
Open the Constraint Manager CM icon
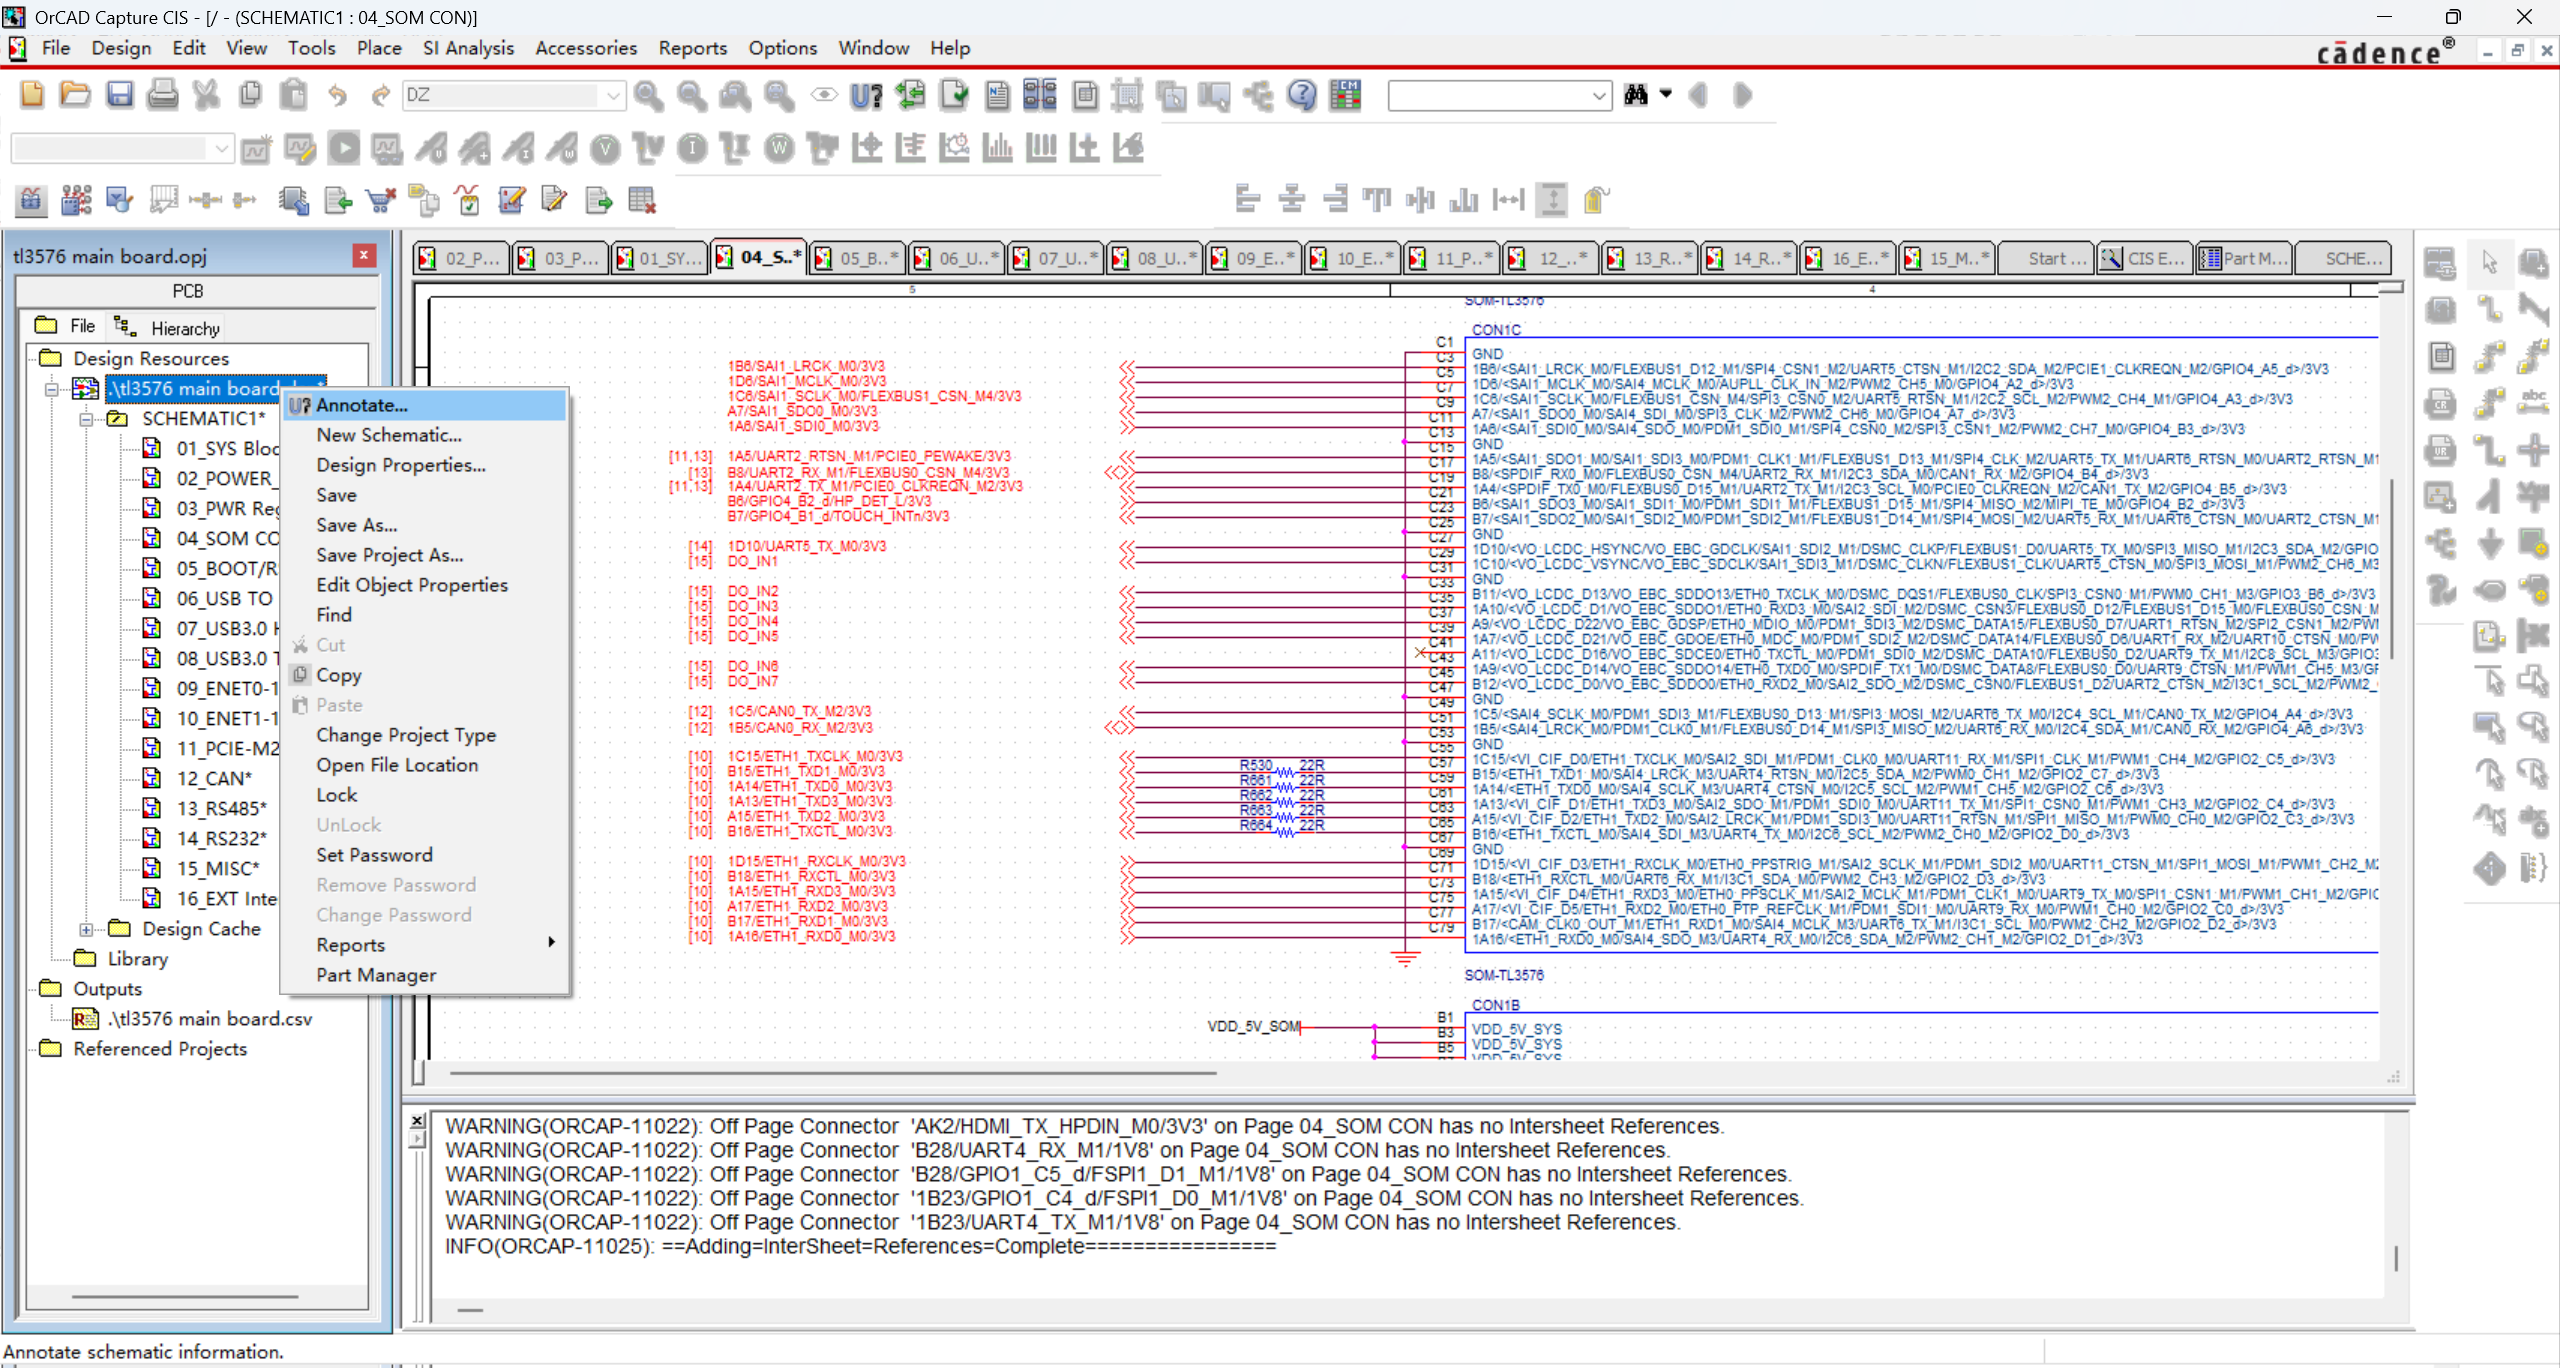point(1346,95)
